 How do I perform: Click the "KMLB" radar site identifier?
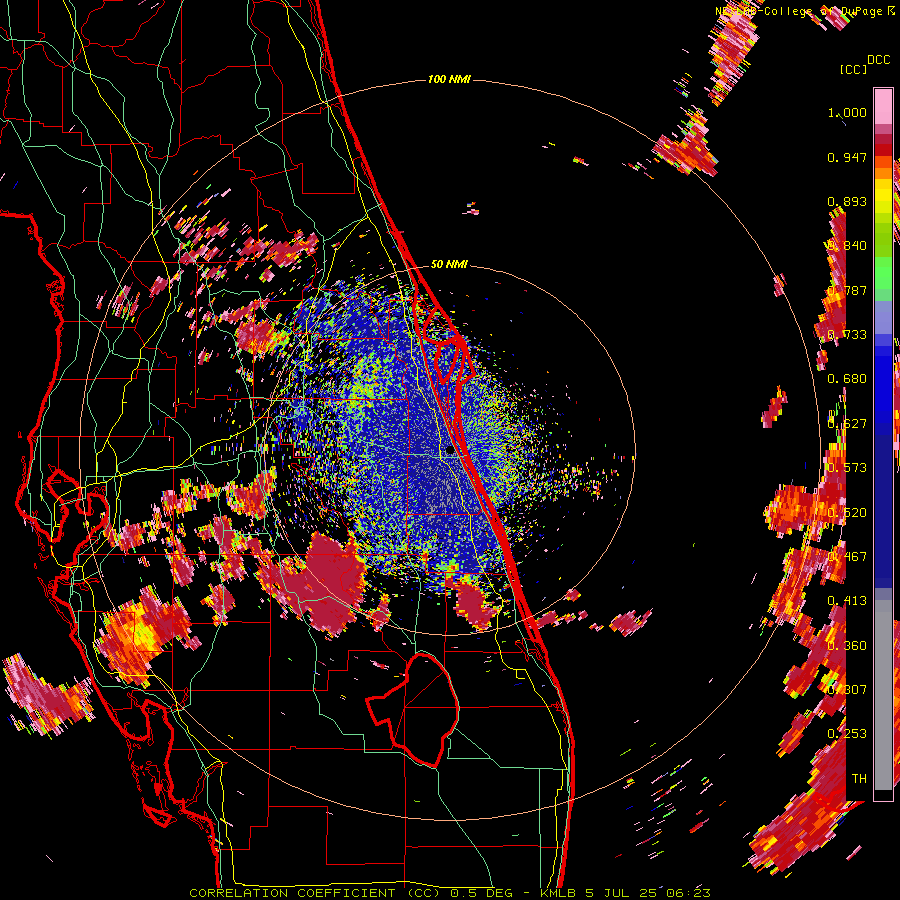click(557, 893)
